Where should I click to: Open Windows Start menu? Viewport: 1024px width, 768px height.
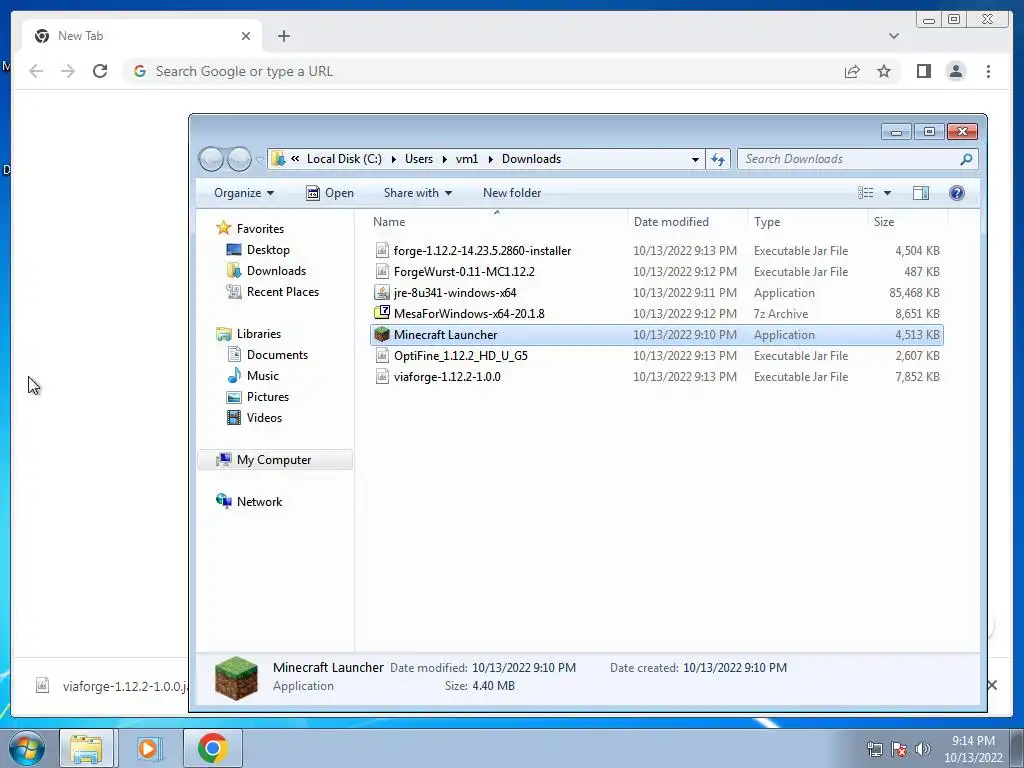point(27,748)
